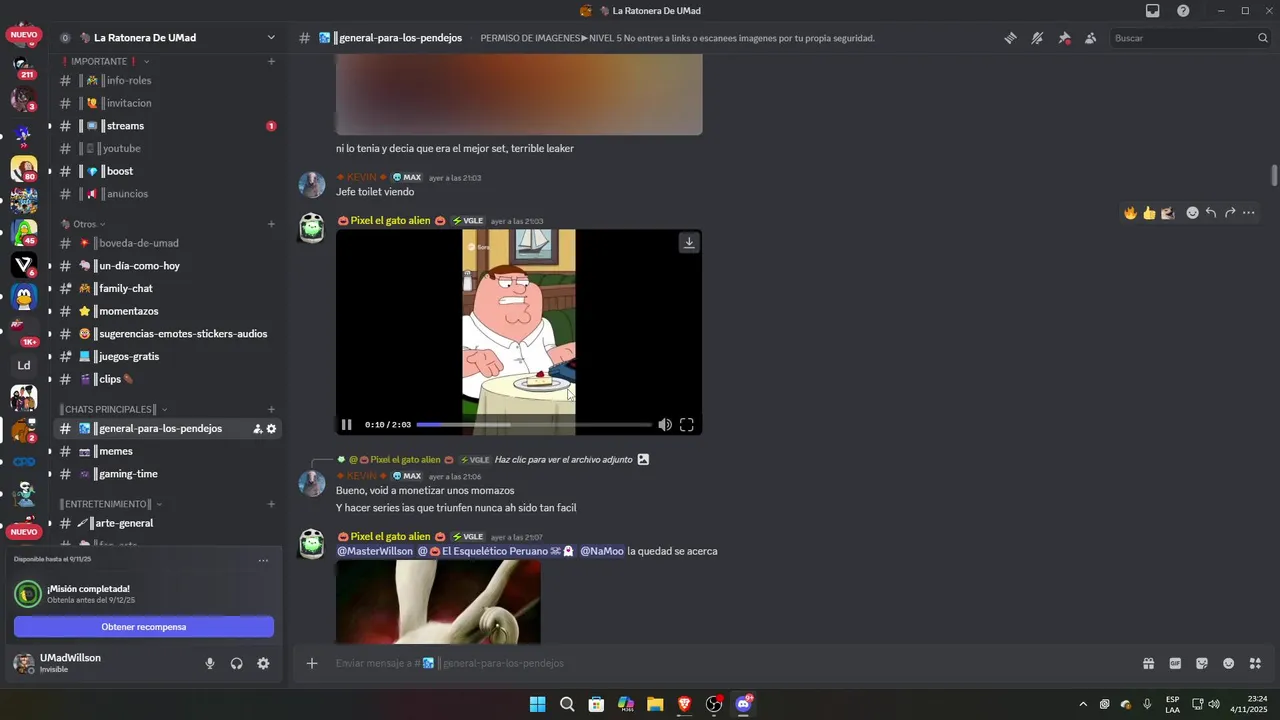Open the sticker picker
Screen dimensions: 1280x720
(1202, 663)
